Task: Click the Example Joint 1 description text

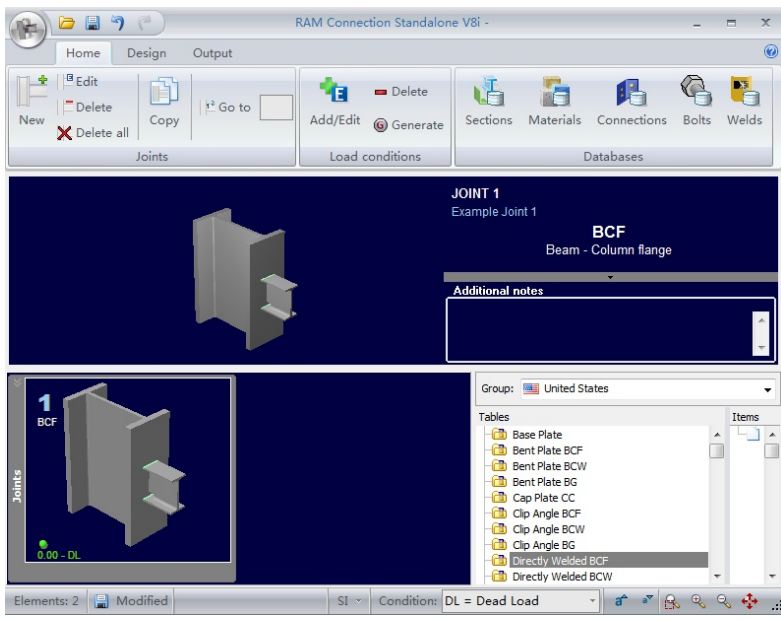Action: click(494, 212)
